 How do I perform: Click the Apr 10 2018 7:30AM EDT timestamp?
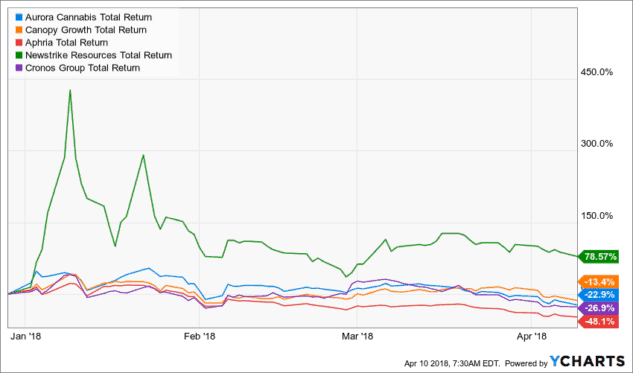point(452,363)
